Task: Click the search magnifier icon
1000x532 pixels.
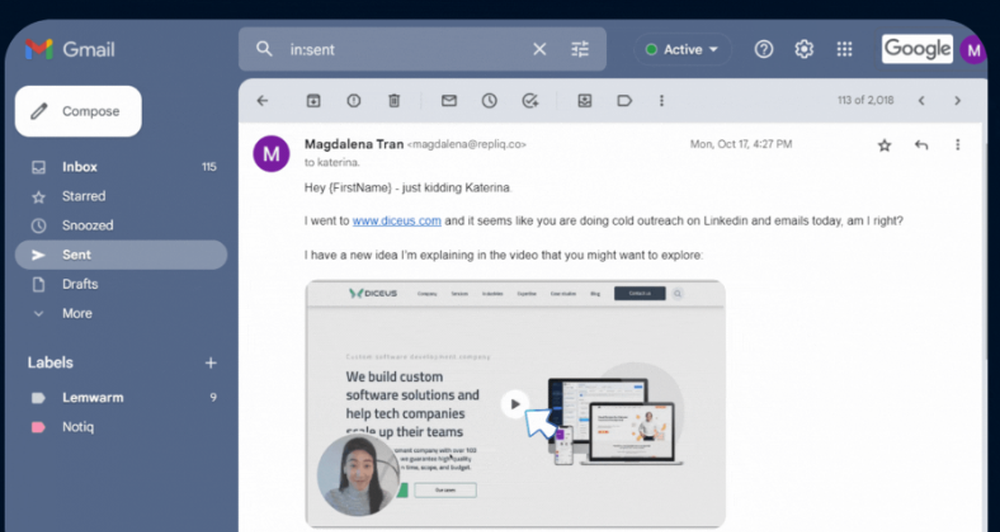Action: [x=264, y=49]
